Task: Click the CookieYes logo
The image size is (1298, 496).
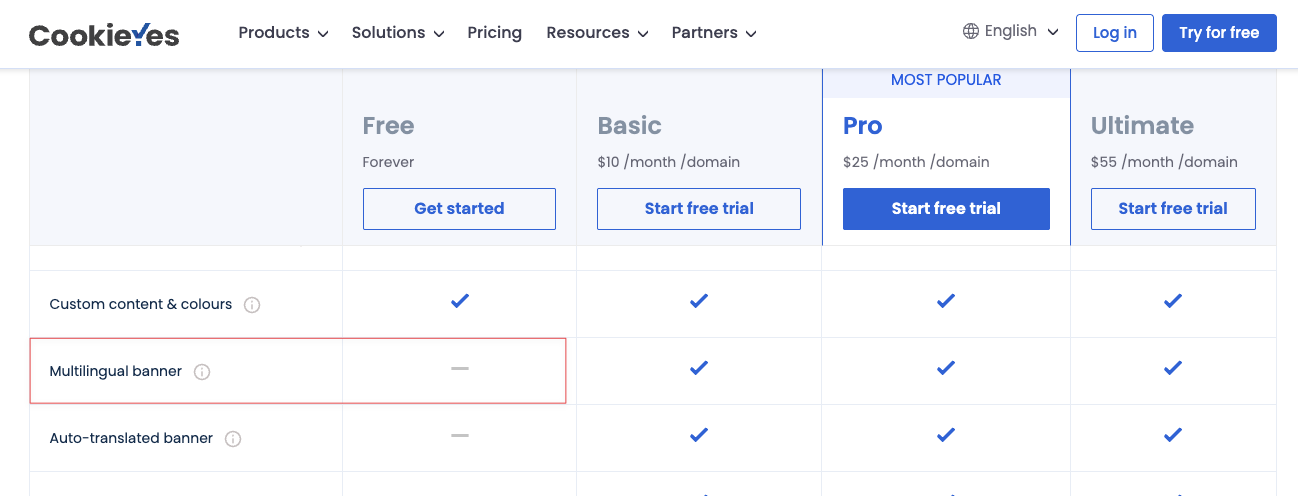Action: pos(104,35)
